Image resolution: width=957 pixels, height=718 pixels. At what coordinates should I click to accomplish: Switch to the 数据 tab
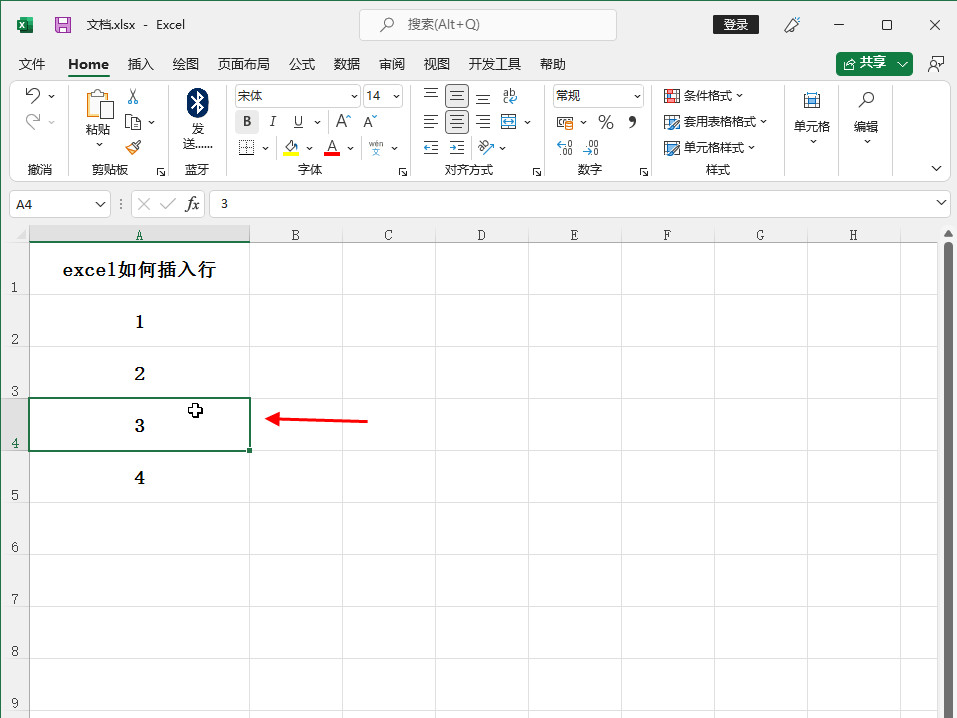[x=347, y=64]
